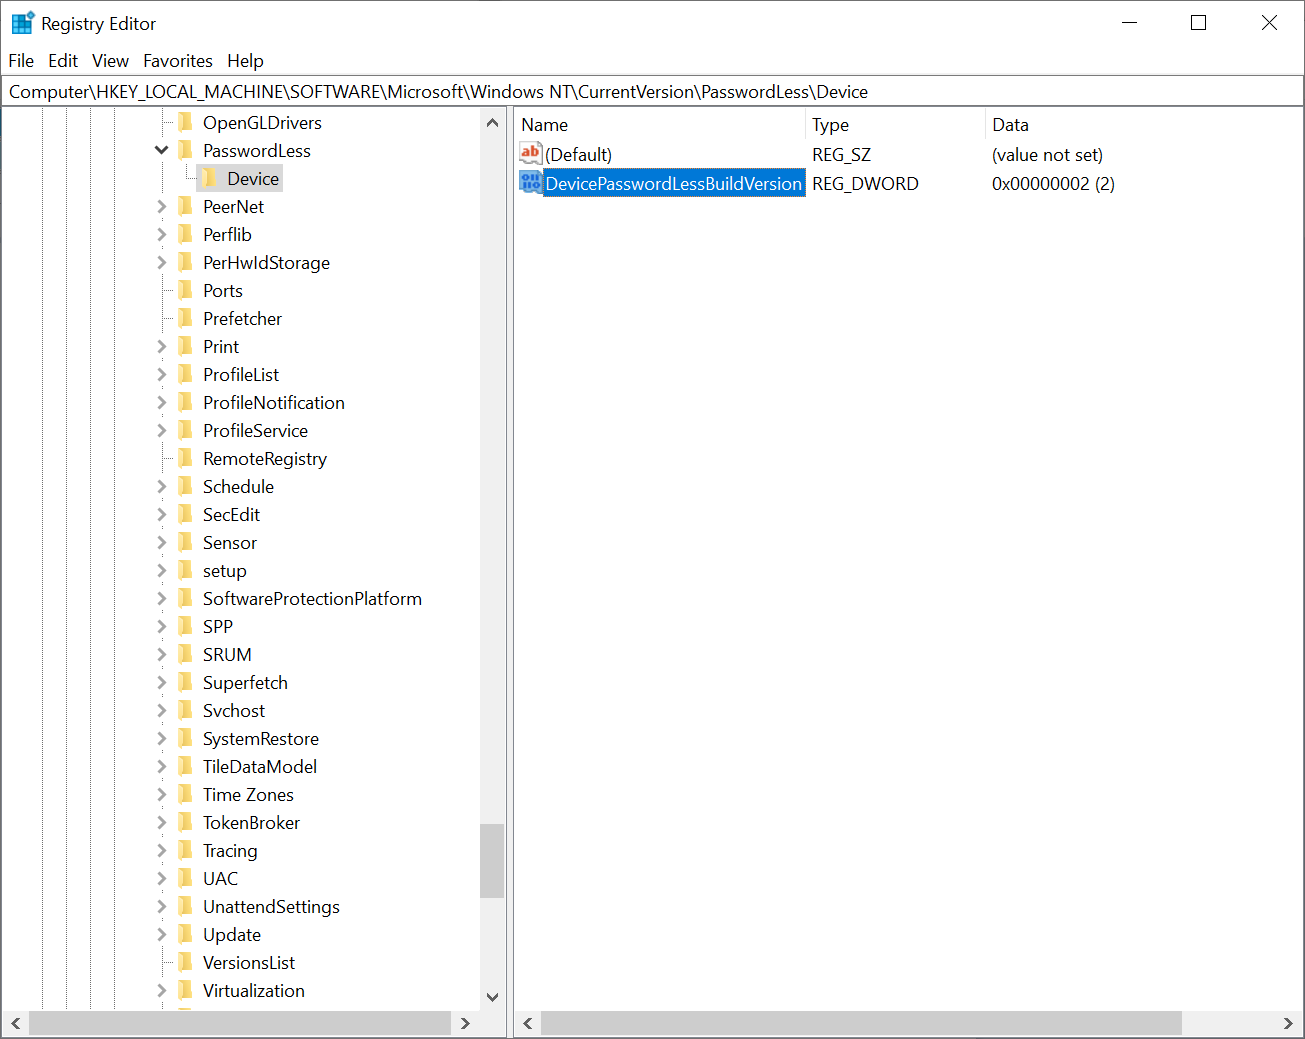Open the Edit menu
This screenshot has height=1039, width=1305.
63,61
